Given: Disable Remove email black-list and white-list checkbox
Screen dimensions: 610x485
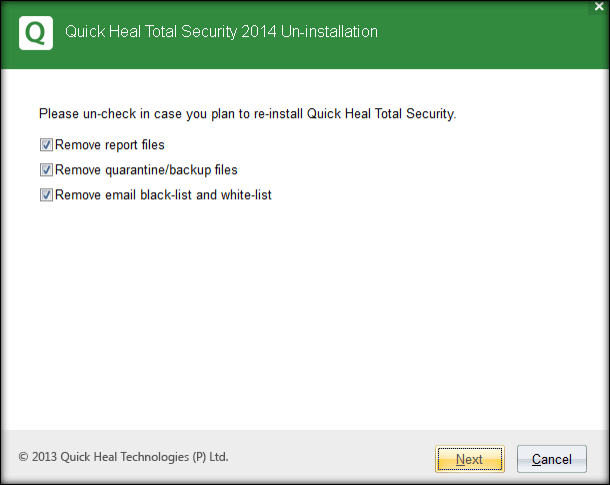Looking at the screenshot, I should point(46,195).
